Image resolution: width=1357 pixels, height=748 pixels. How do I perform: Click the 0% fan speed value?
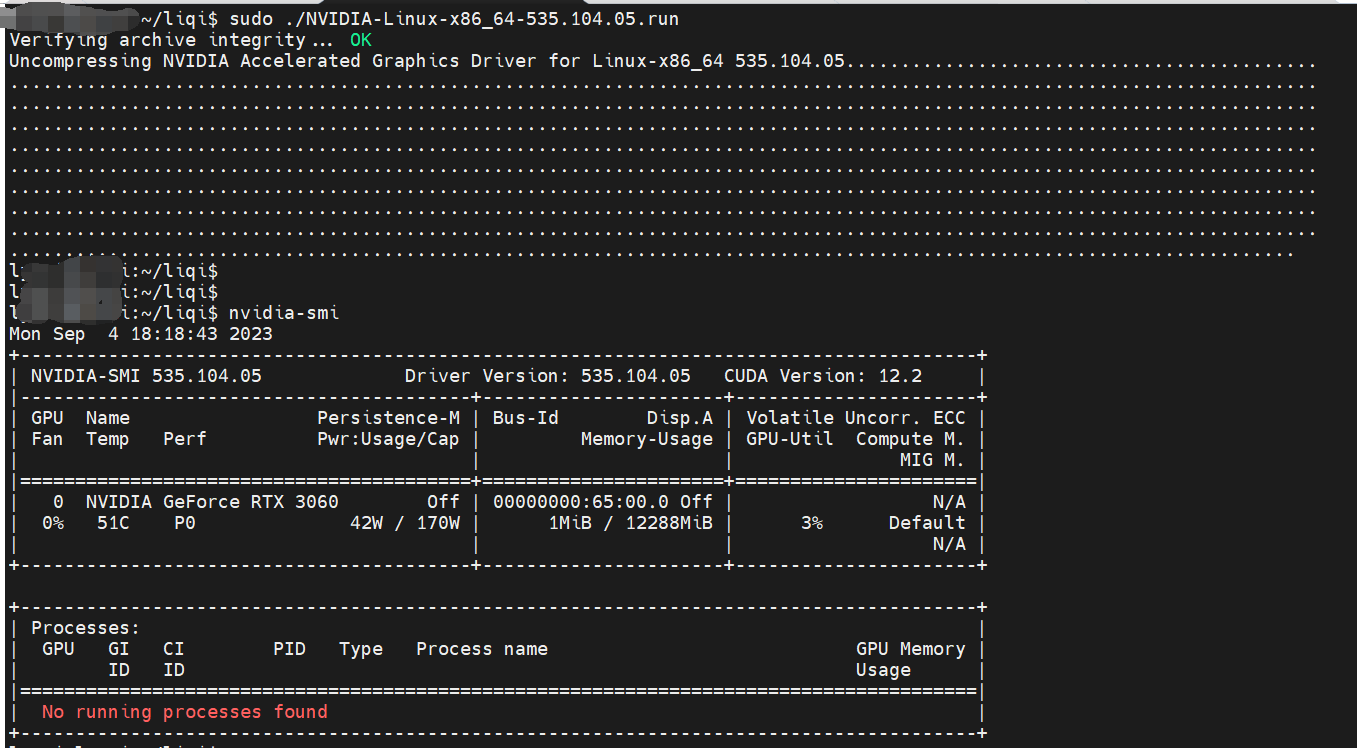(x=53, y=523)
